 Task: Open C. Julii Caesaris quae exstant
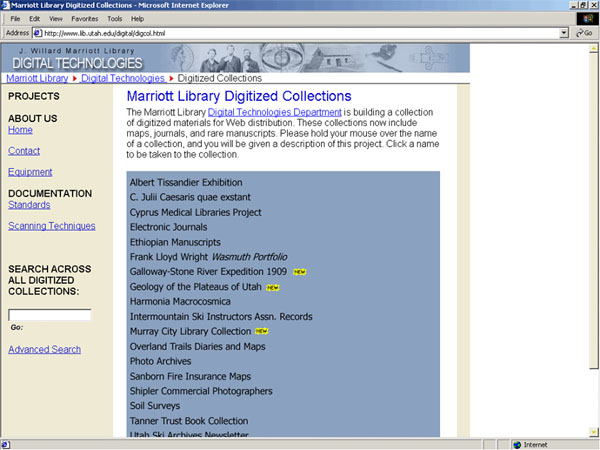(x=190, y=197)
